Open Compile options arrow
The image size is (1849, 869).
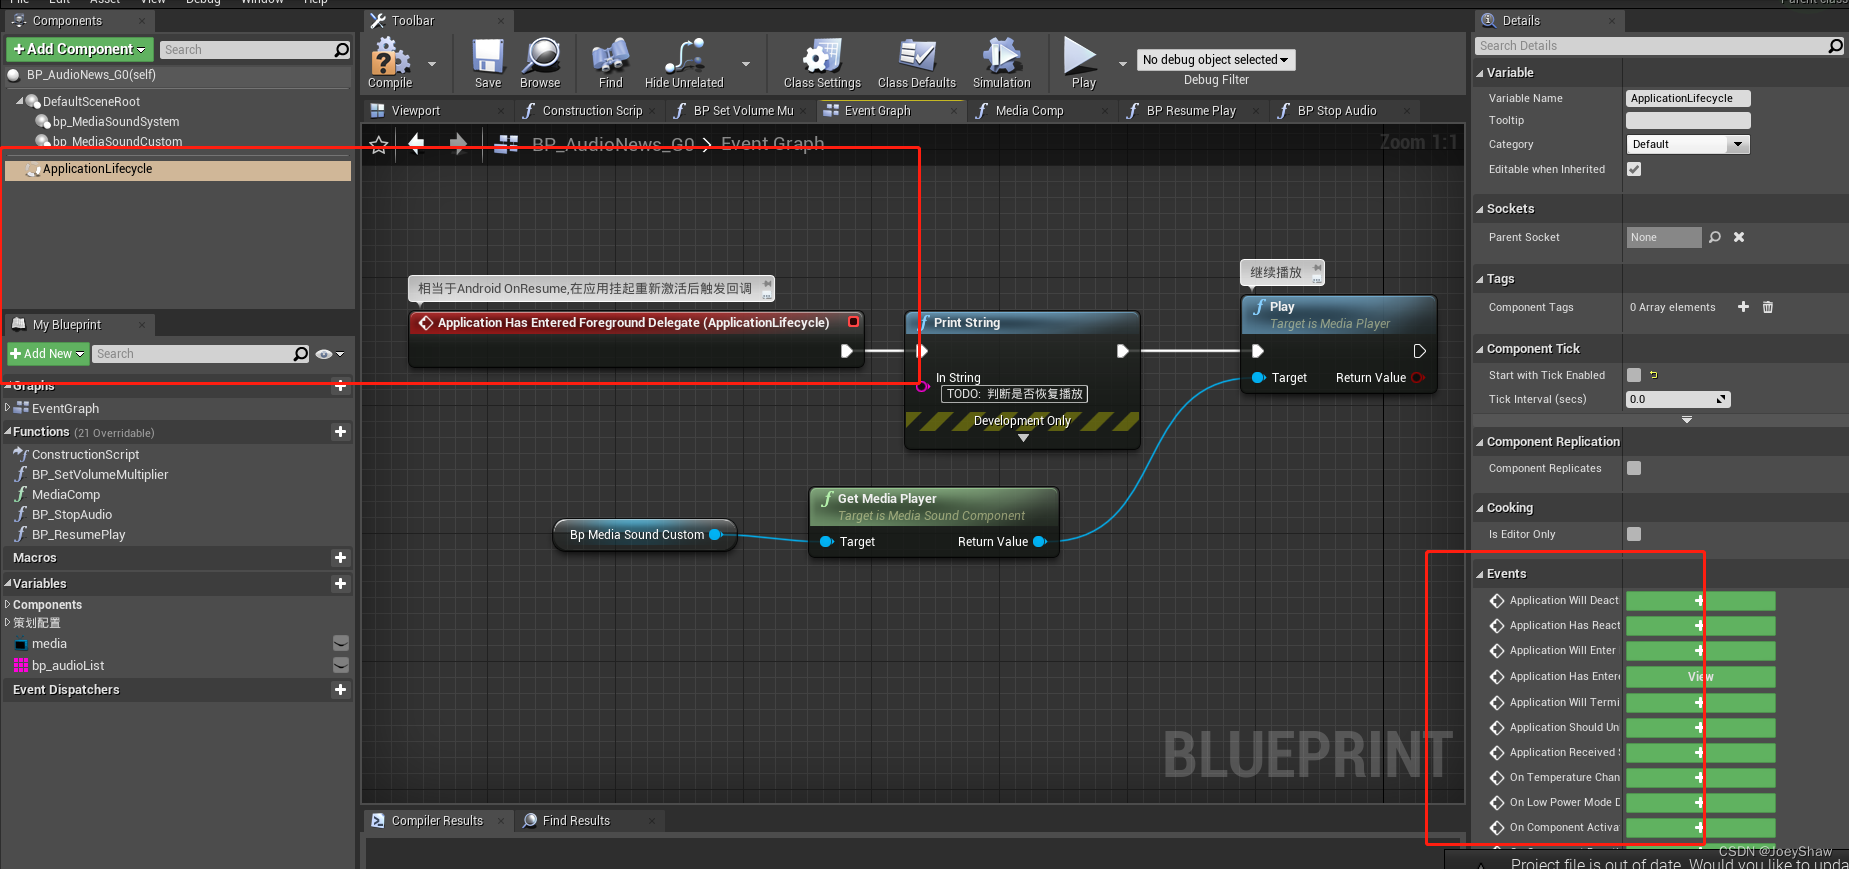pos(432,64)
